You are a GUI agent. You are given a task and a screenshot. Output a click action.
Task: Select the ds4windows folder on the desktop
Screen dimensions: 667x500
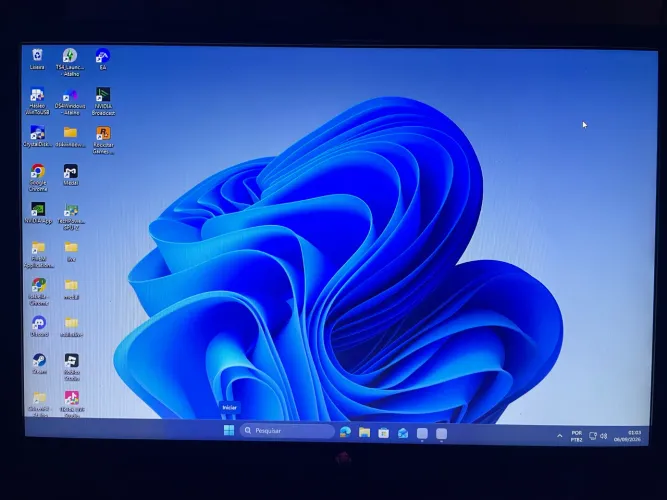(x=71, y=137)
